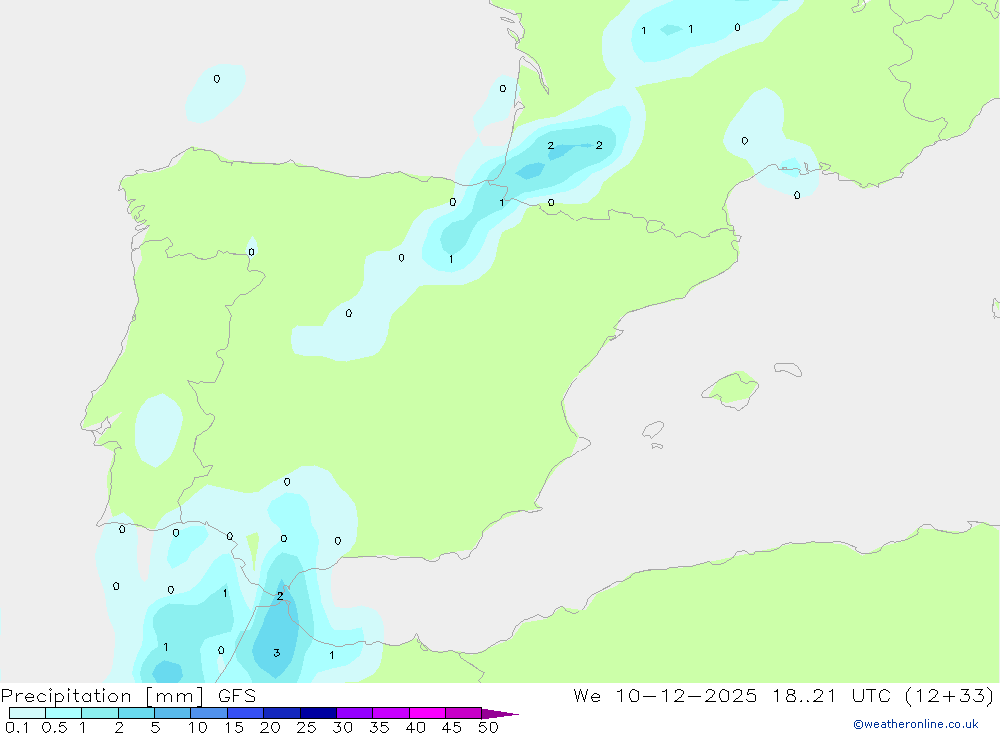Click the Mallorca island on the map
The height and width of the screenshot is (733, 1000).
click(731, 389)
